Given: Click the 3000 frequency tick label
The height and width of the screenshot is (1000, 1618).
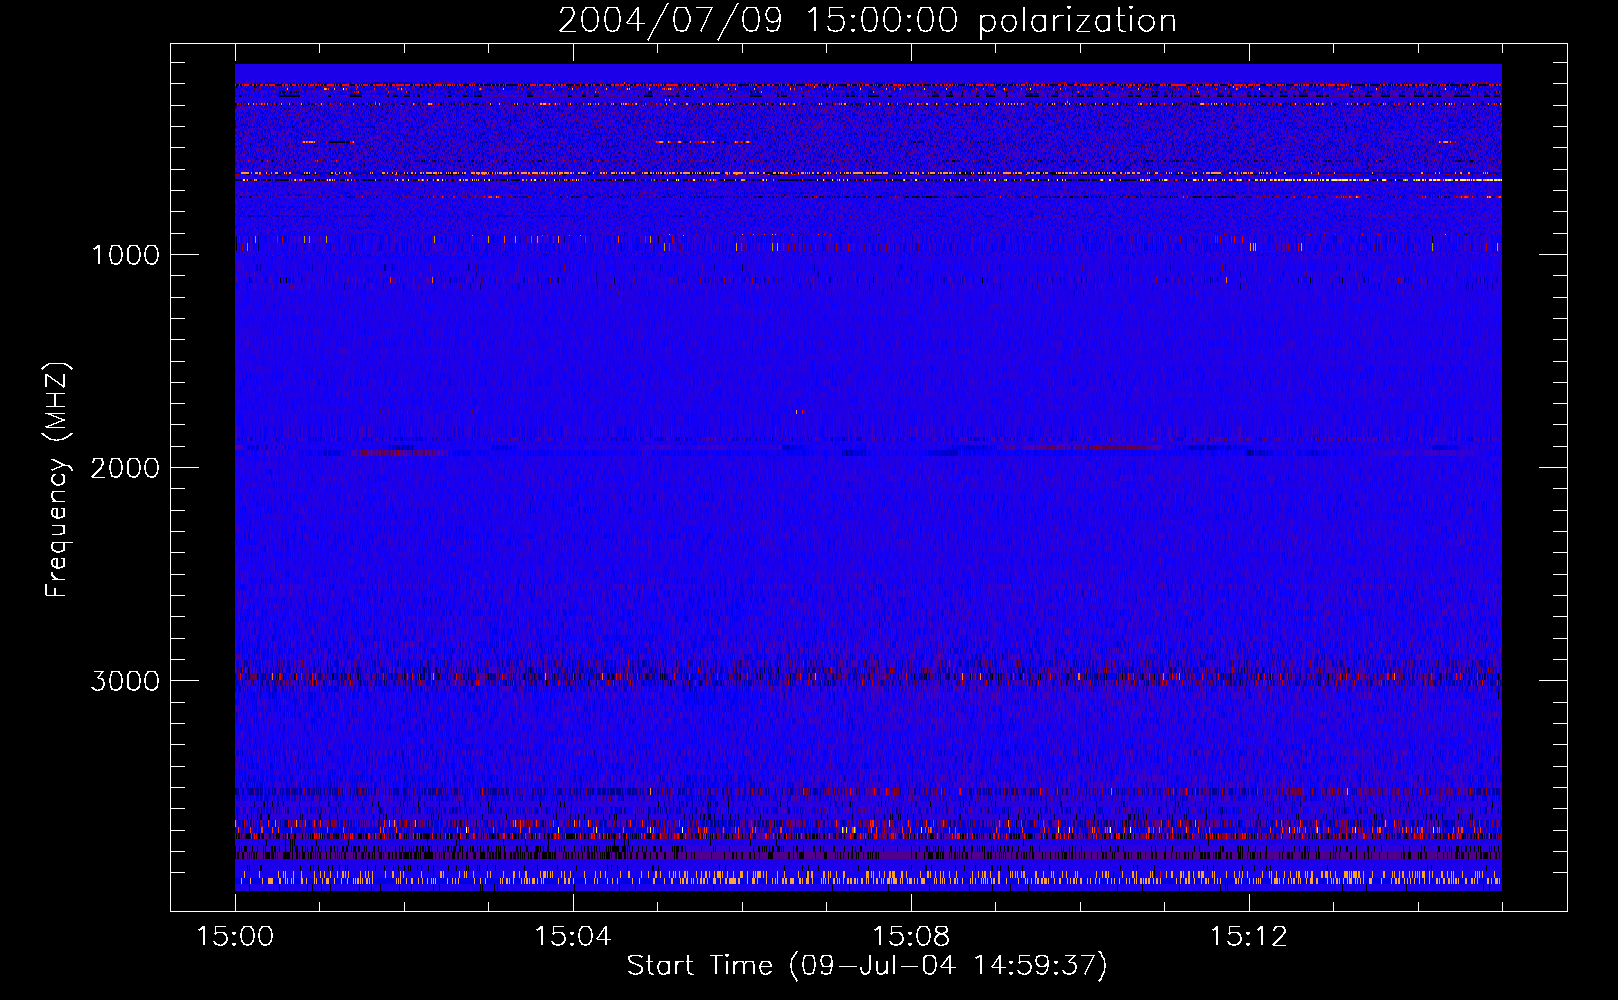Looking at the screenshot, I should click(x=125, y=681).
